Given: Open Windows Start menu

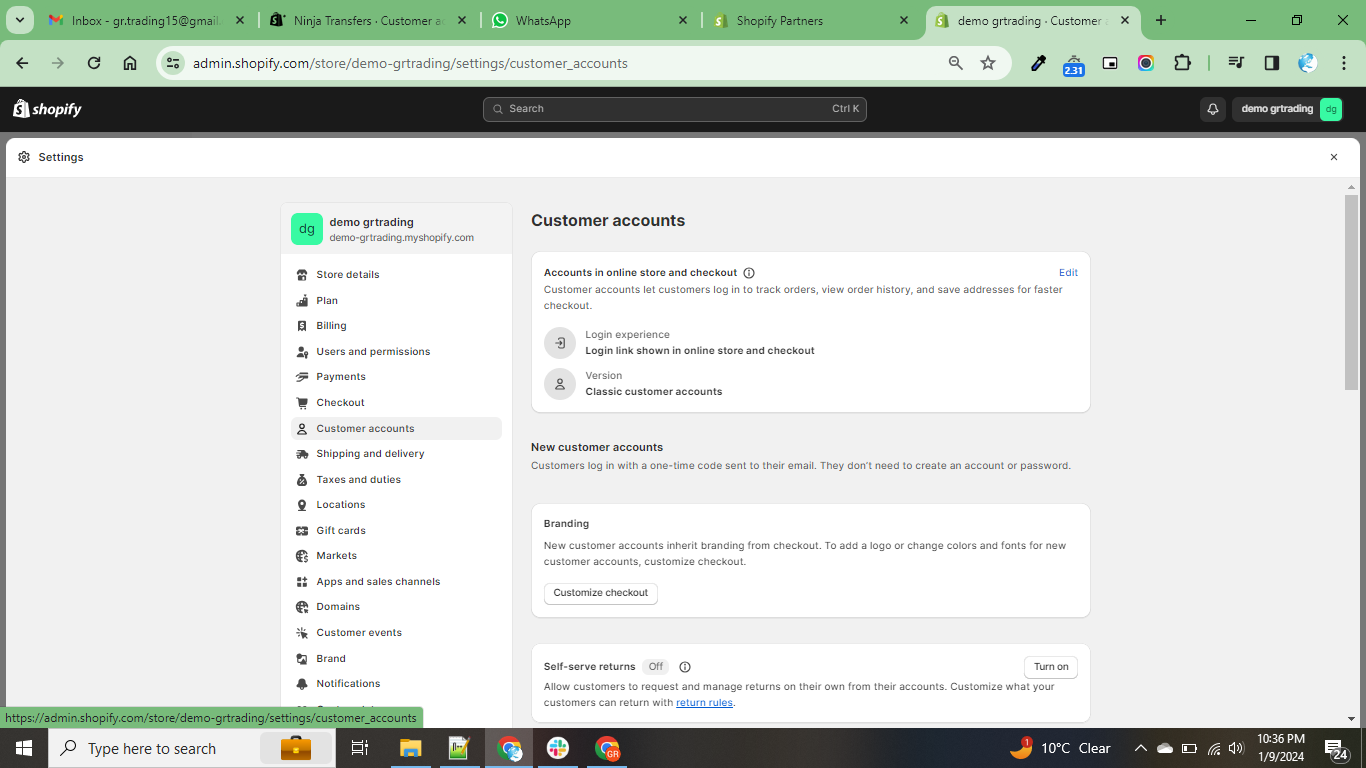Looking at the screenshot, I should [23, 748].
